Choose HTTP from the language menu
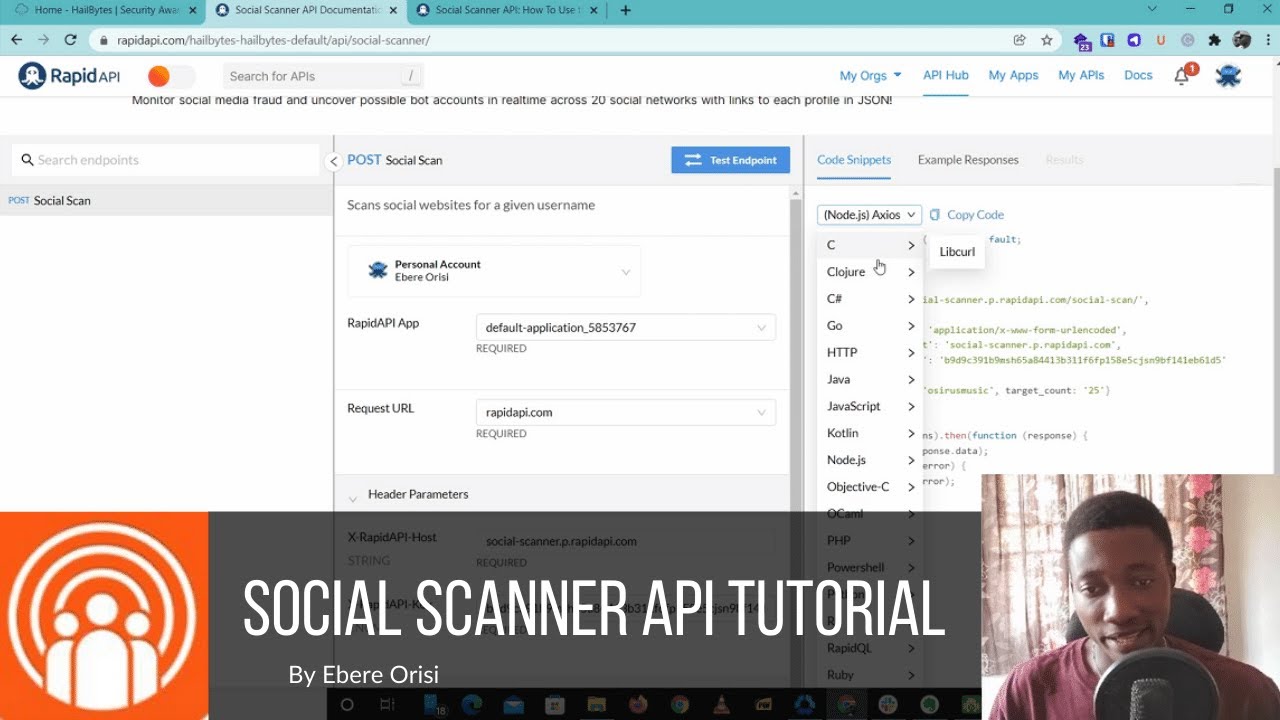This screenshot has width=1280, height=720. click(x=869, y=353)
